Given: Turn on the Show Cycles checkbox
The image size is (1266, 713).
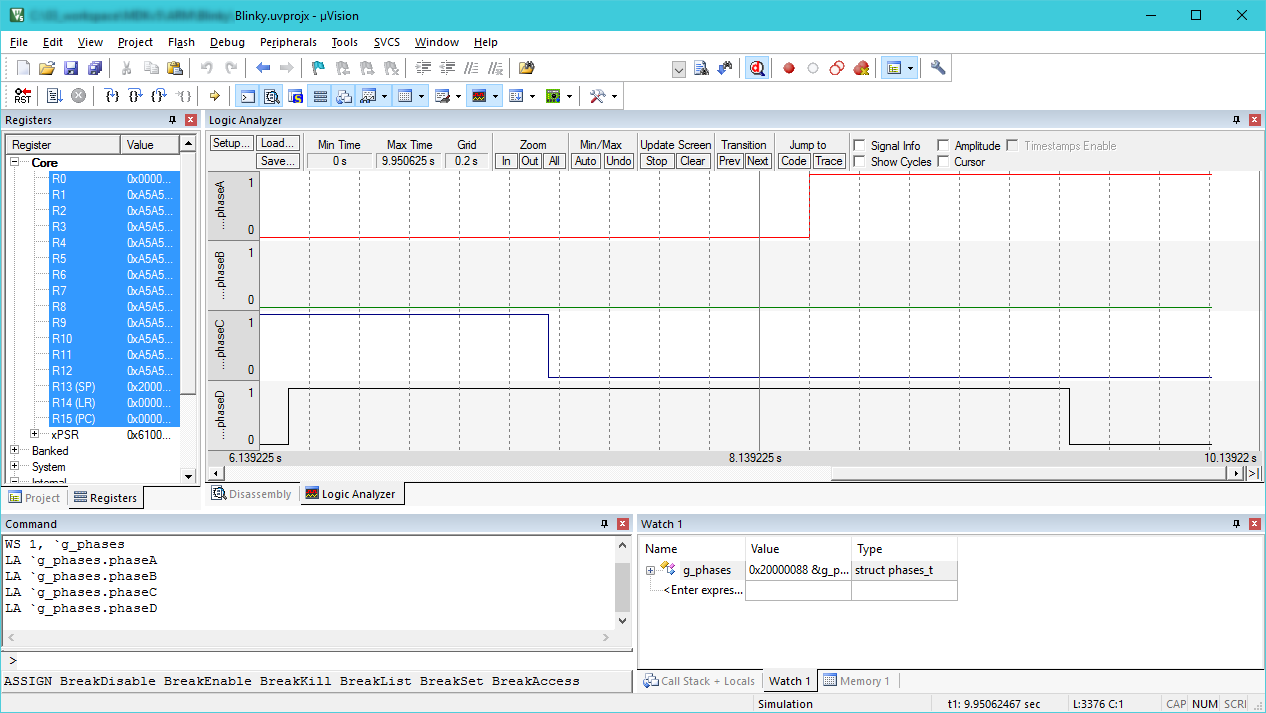Looking at the screenshot, I should pos(858,162).
